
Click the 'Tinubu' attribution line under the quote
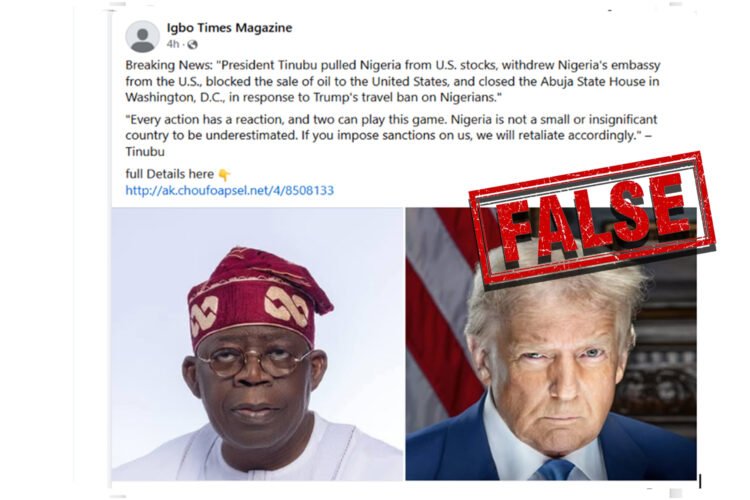[145, 152]
